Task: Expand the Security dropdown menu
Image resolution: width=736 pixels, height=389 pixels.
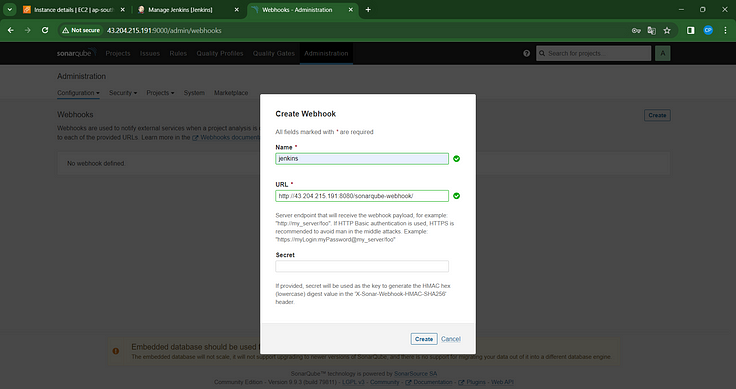Action: coord(123,93)
